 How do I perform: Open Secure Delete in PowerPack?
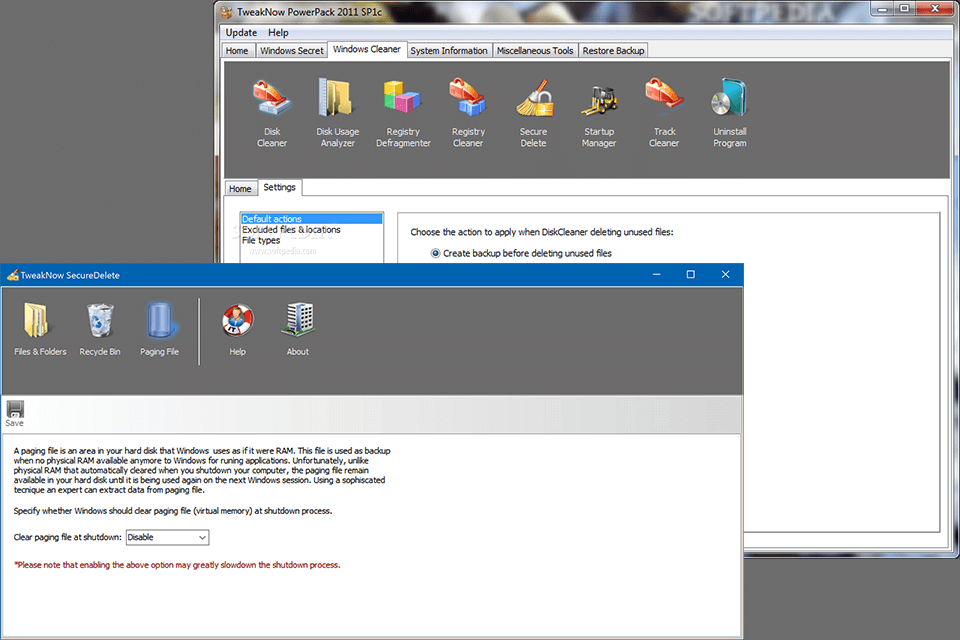coord(533,114)
